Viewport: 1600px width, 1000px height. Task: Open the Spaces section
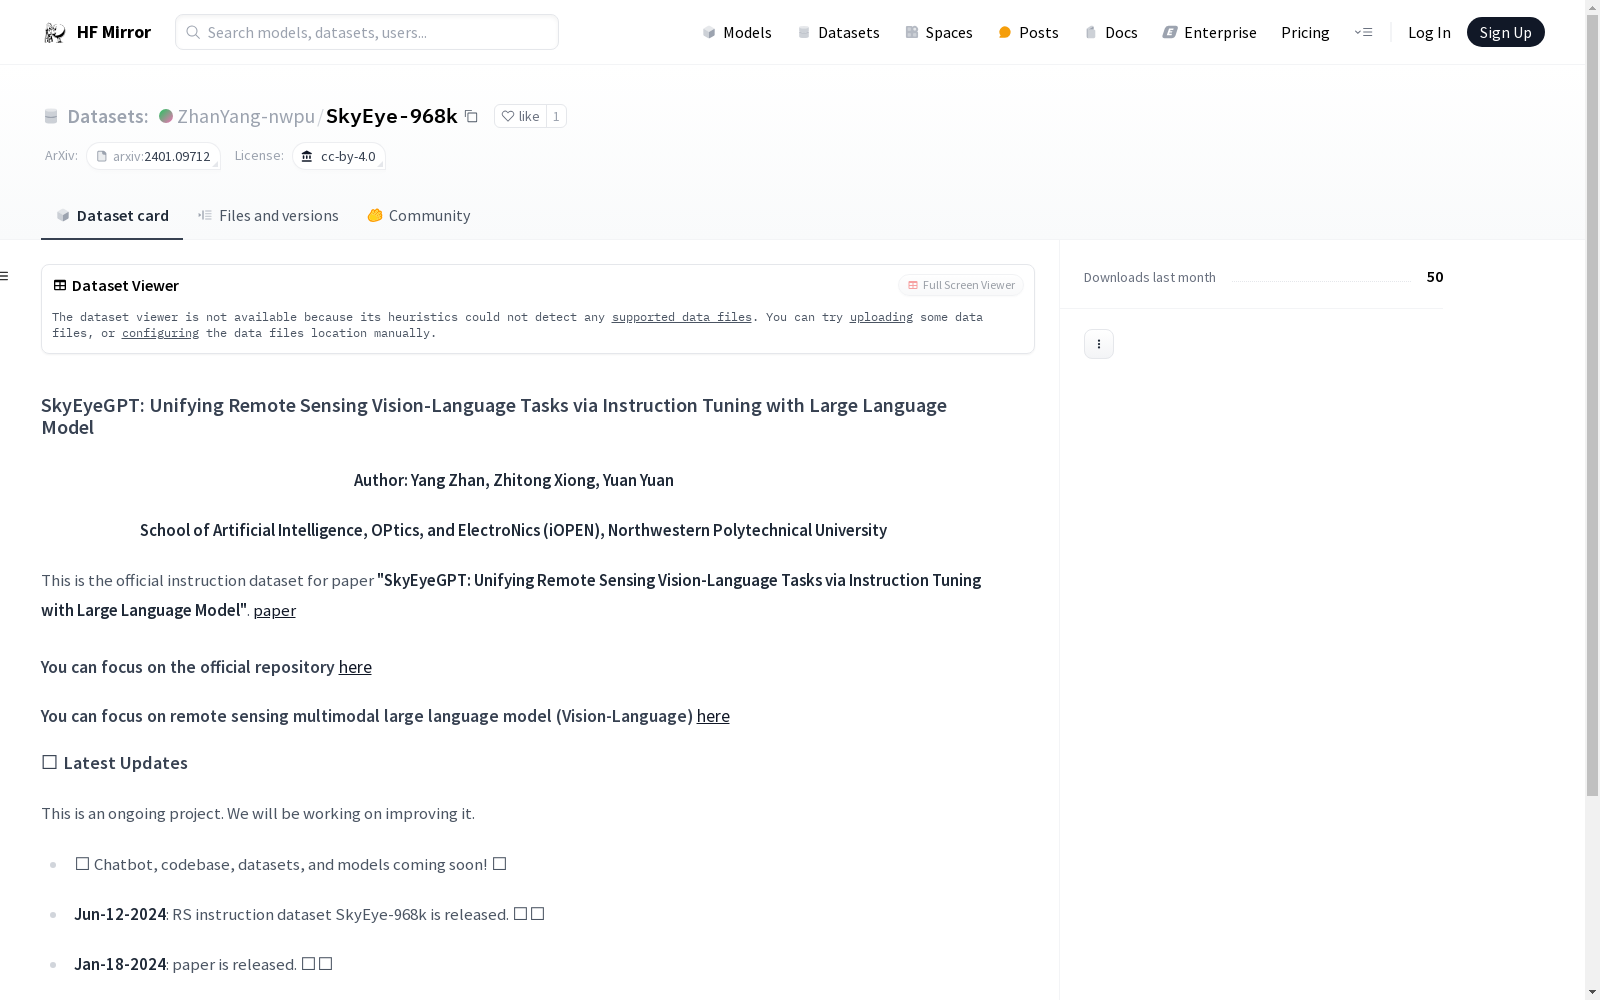tap(938, 33)
